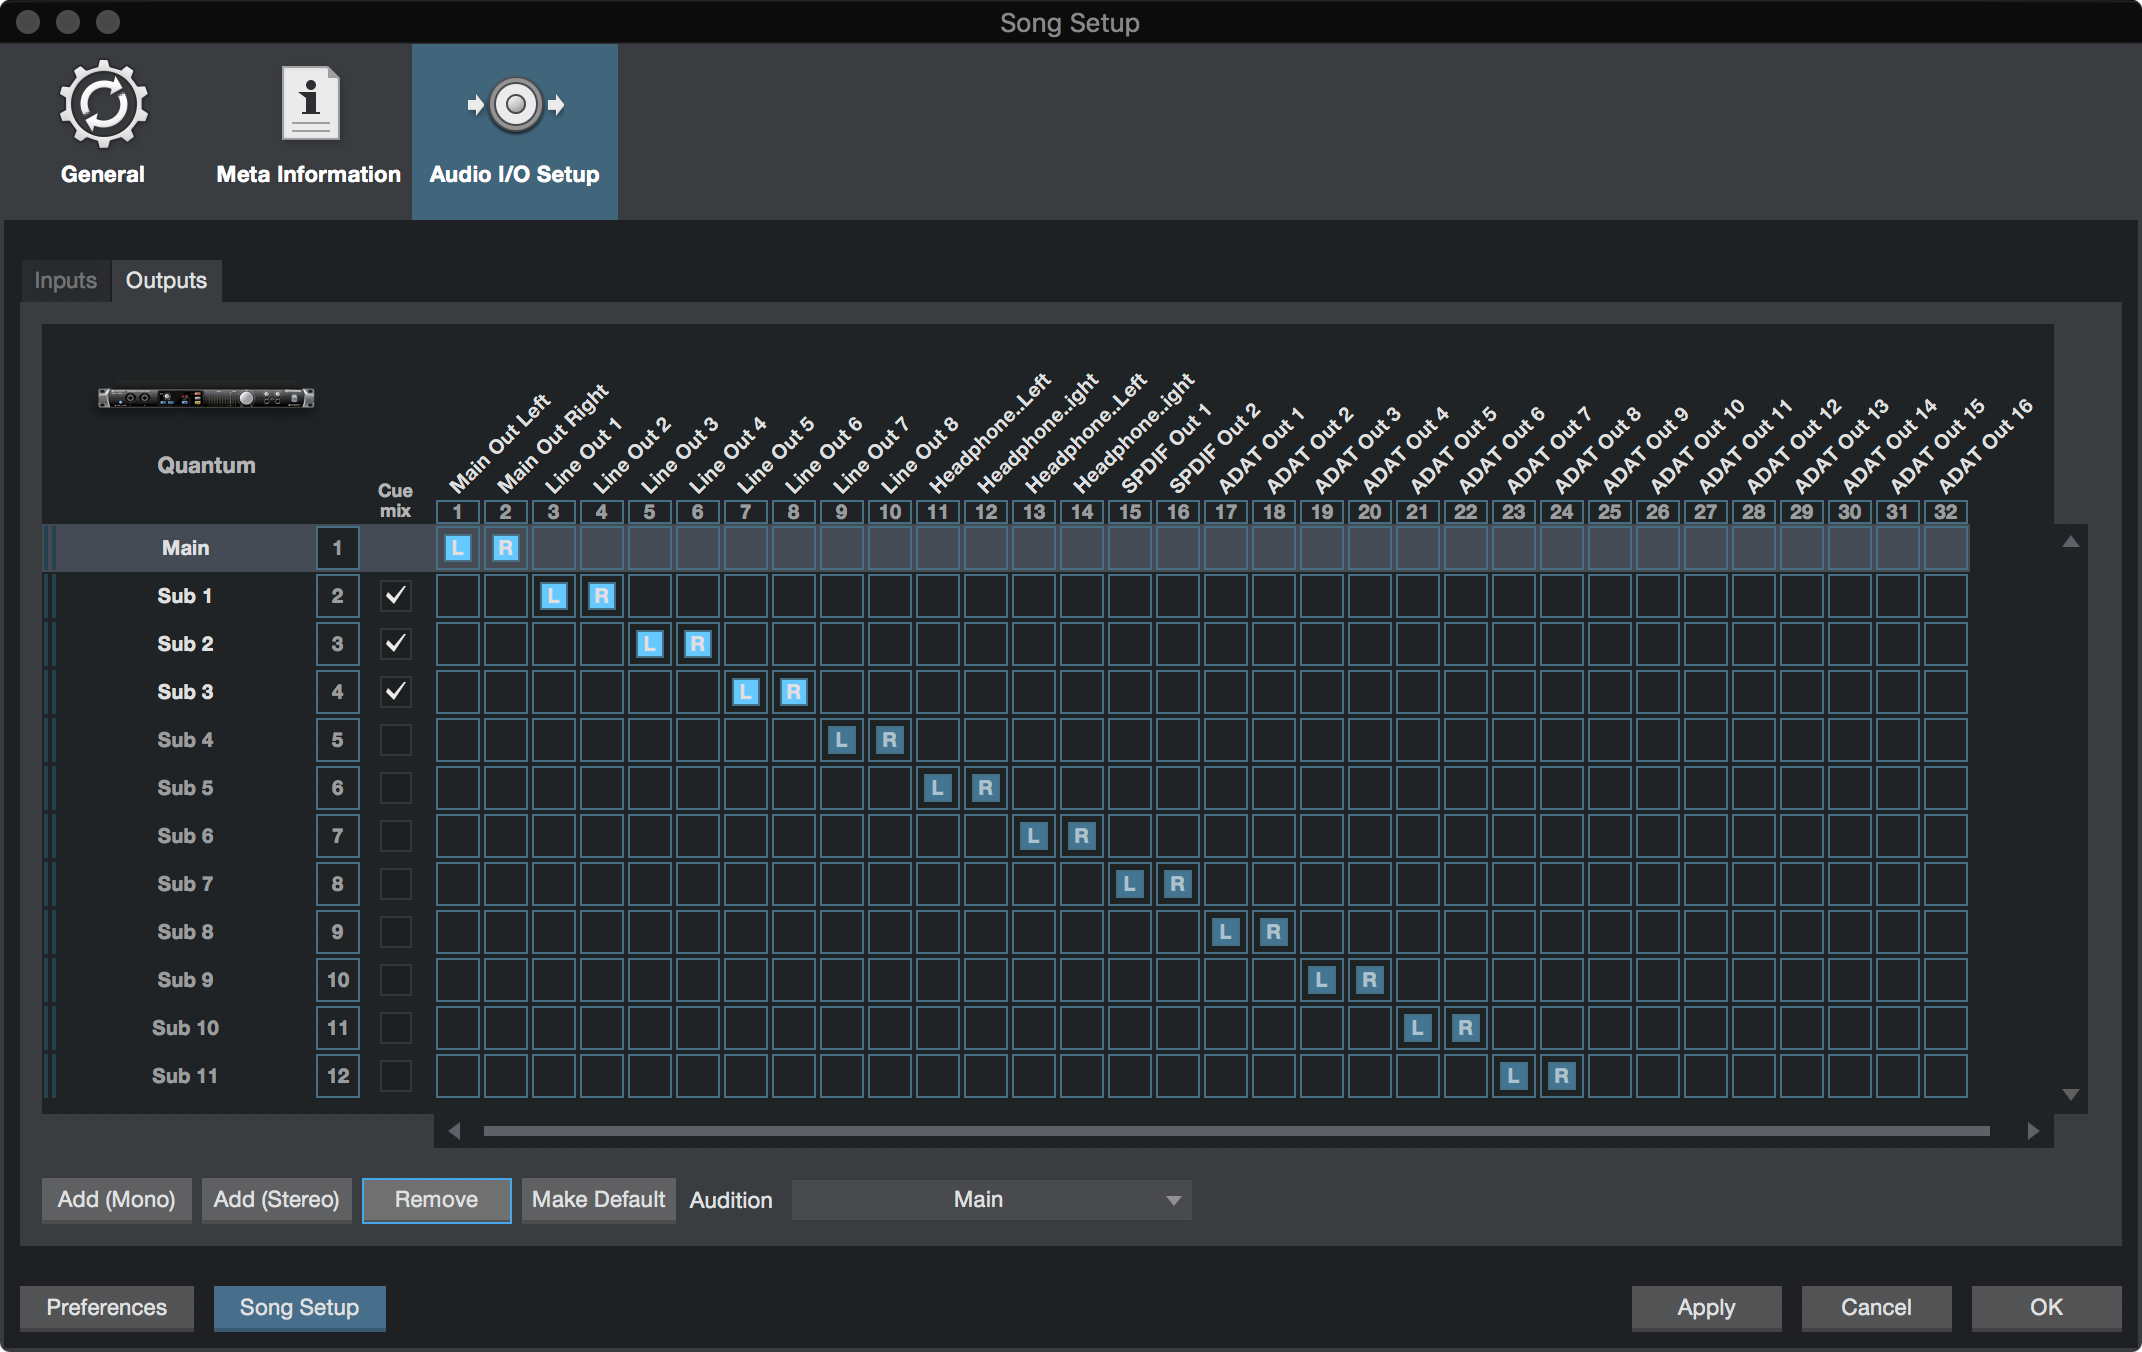Click the Sub 2 row L routing marker
The height and width of the screenshot is (1352, 2142).
coord(650,644)
